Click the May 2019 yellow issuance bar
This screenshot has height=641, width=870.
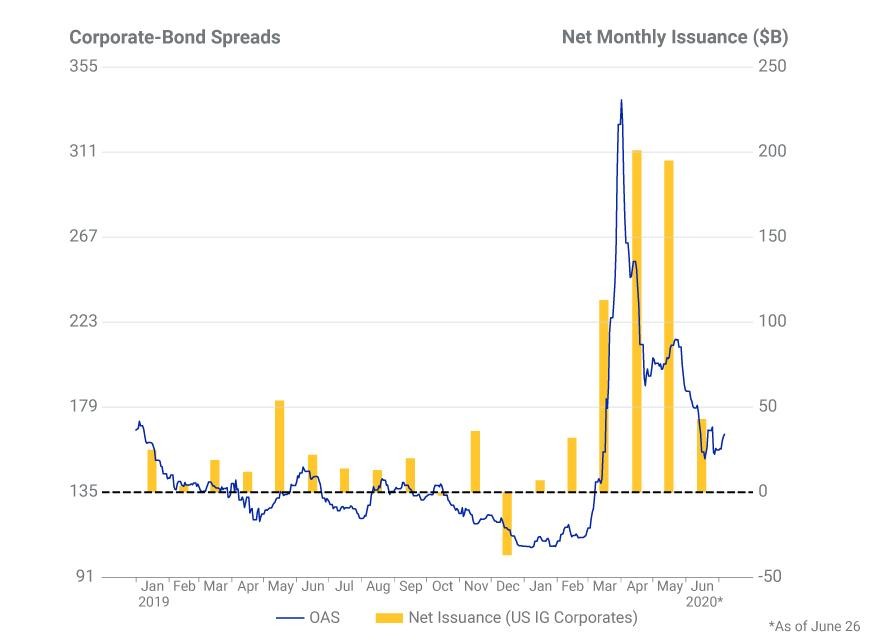[279, 446]
